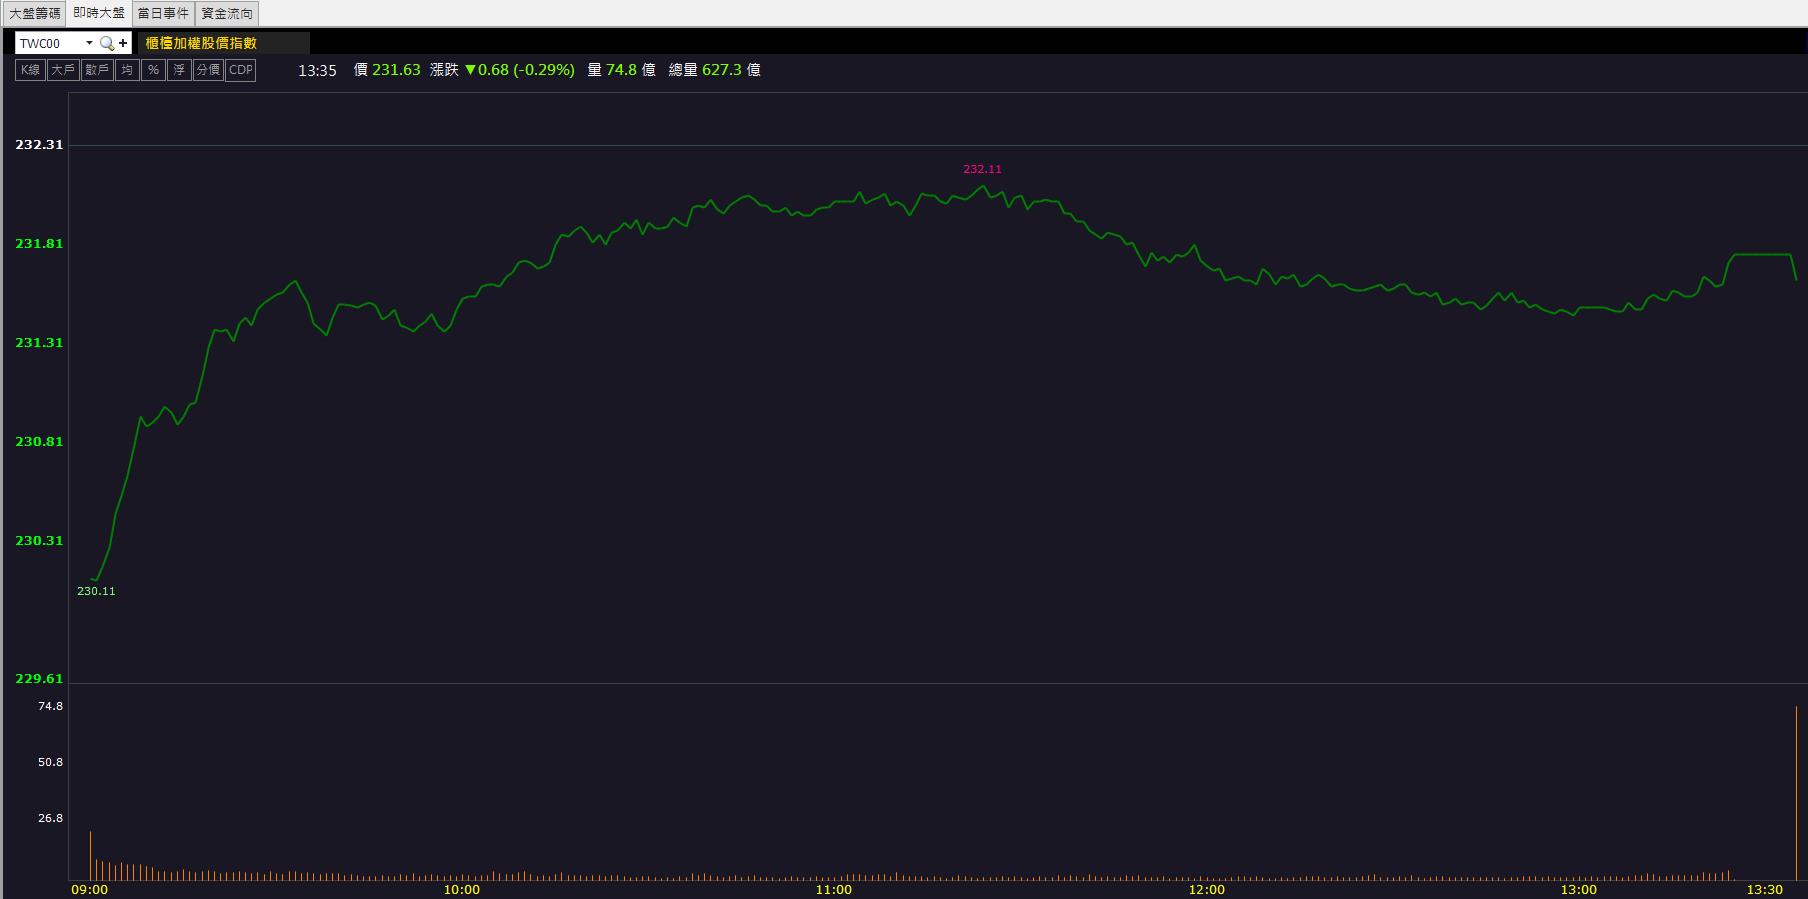The image size is (1808, 899).
Task: Toggle the 大戶 overlay button
Action: [63, 70]
